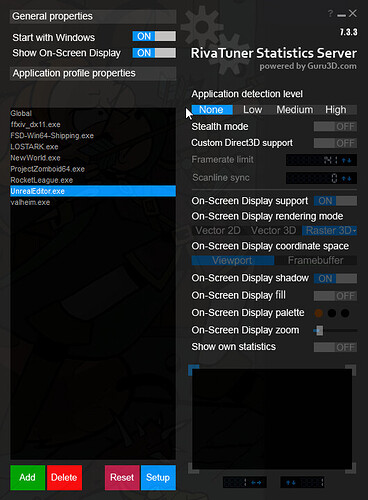
Task: Select FSD-Win64-Shipping.exe profile
Action: click(x=93, y=136)
